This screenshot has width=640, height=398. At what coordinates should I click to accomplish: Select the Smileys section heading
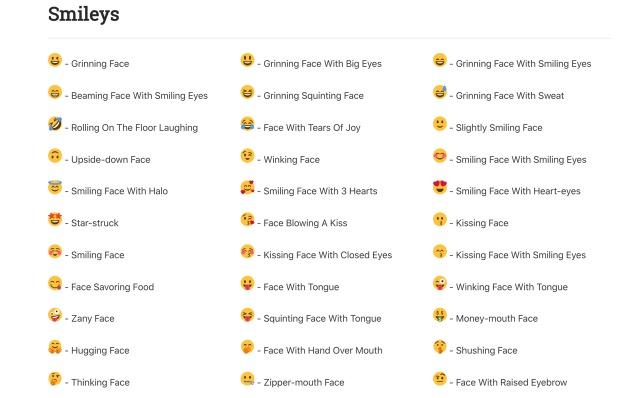84,14
